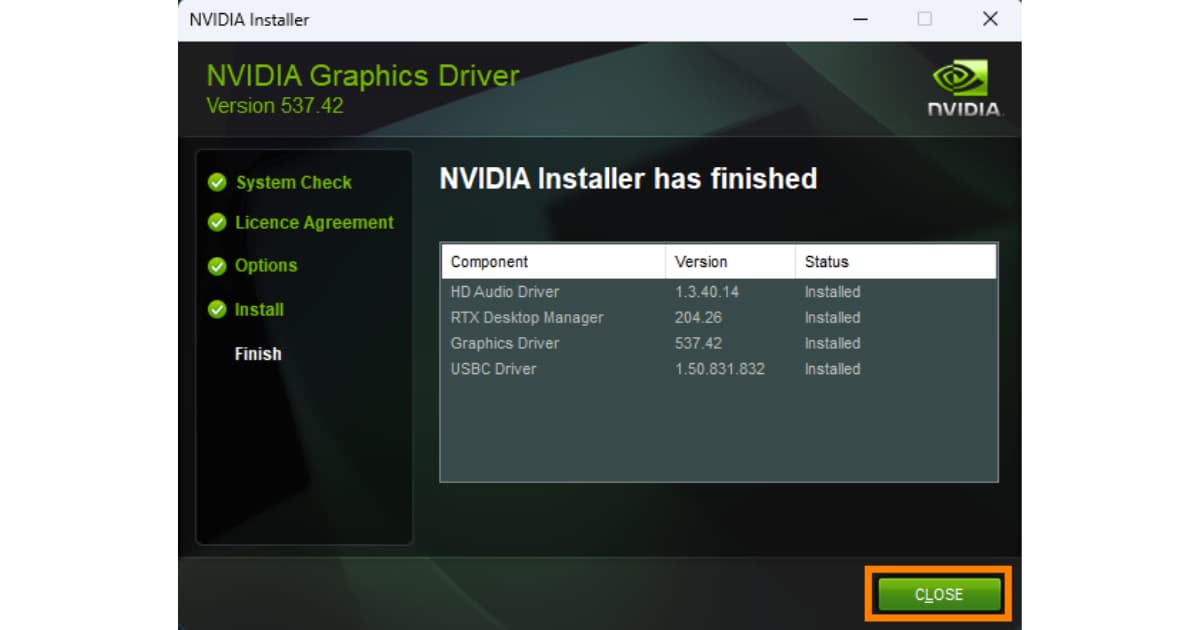
Task: Select the USBC Driver row
Action: (x=493, y=369)
